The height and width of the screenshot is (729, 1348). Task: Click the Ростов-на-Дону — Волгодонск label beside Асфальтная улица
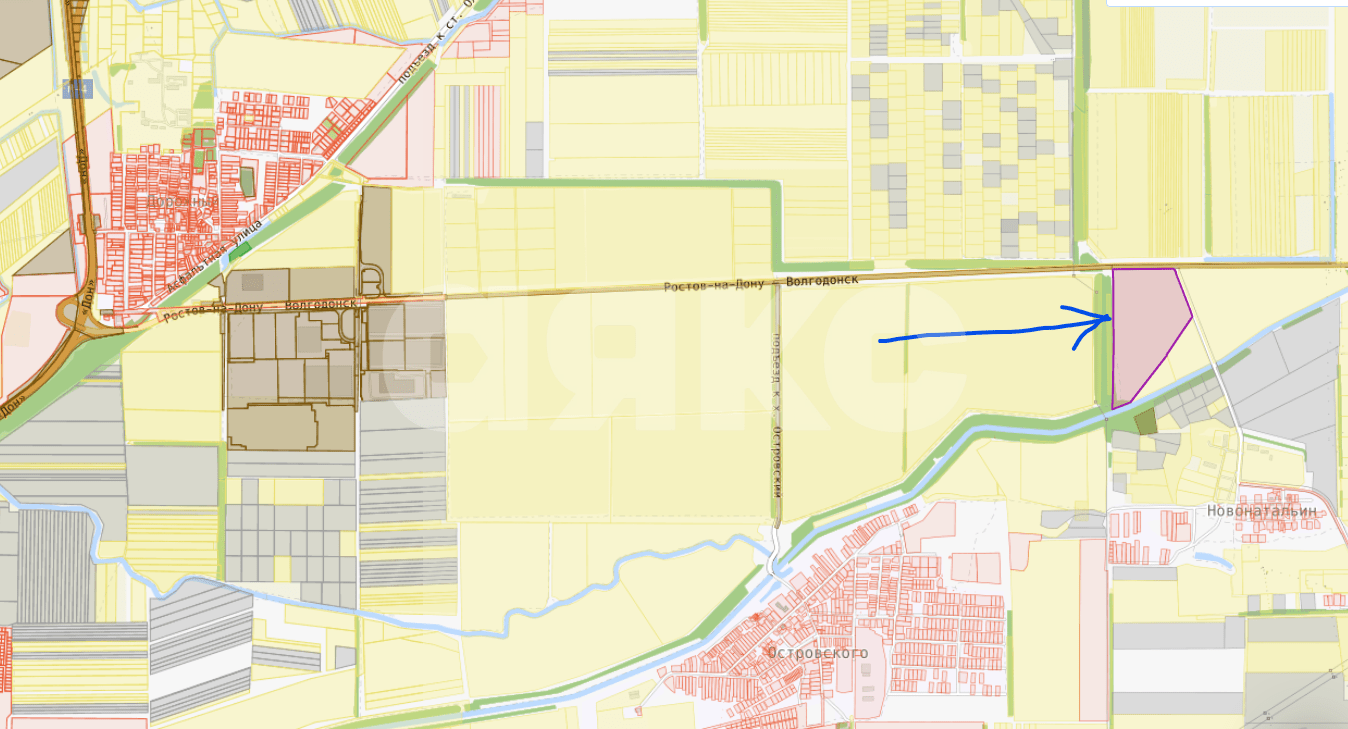click(260, 310)
